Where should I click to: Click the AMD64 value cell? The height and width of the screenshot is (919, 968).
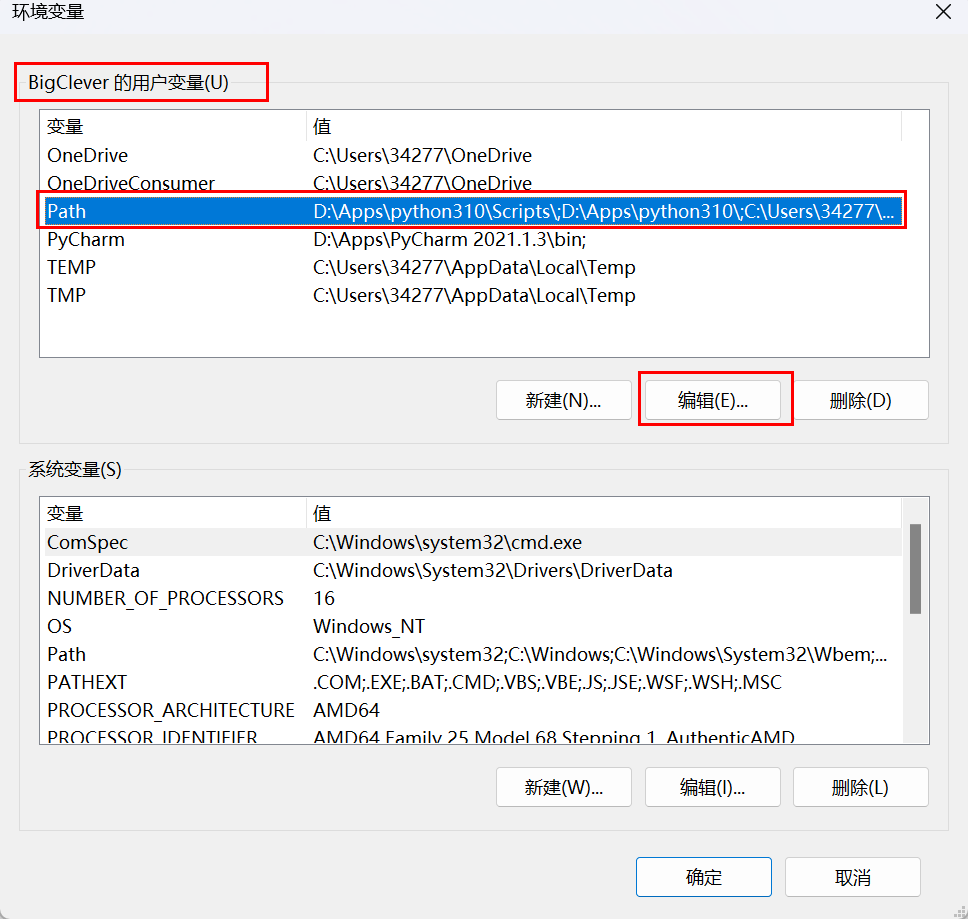346,710
